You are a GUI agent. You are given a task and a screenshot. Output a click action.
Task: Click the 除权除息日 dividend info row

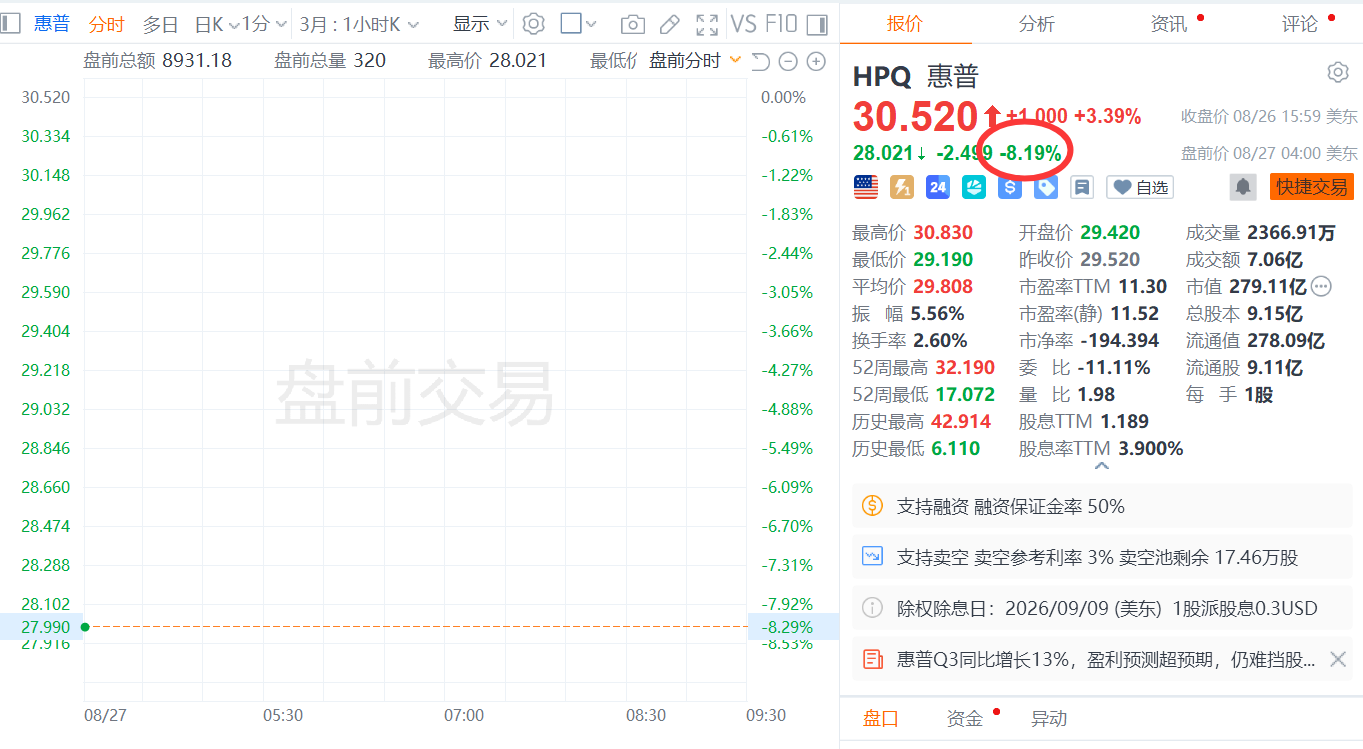coord(1104,608)
